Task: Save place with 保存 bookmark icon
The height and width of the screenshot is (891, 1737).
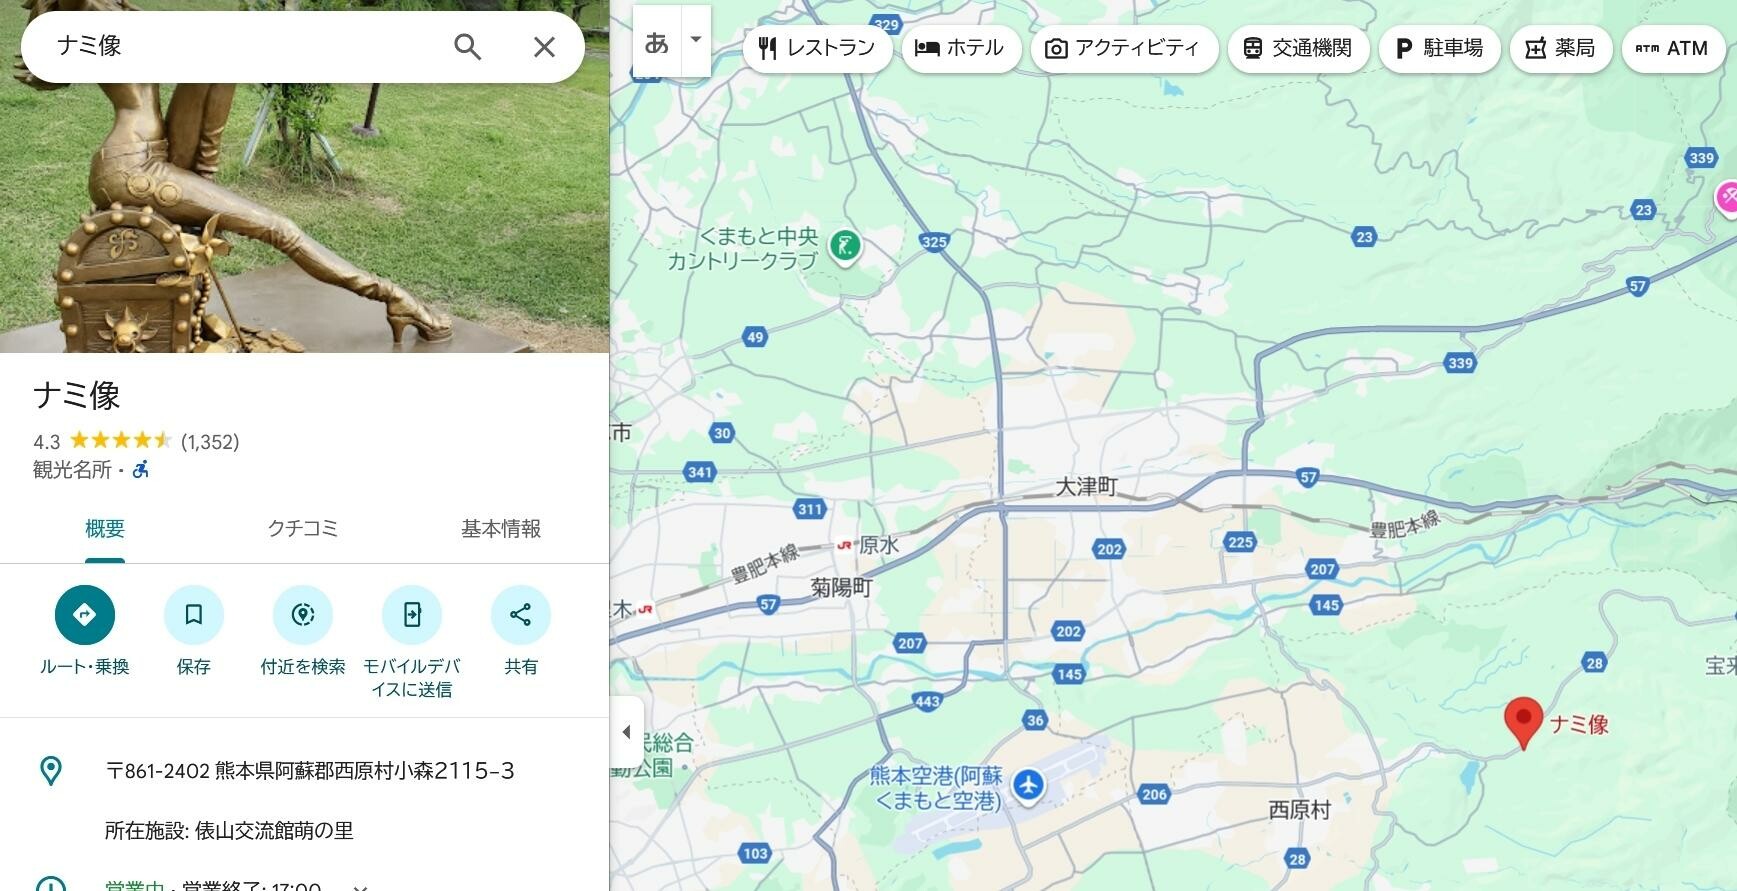Action: [194, 614]
